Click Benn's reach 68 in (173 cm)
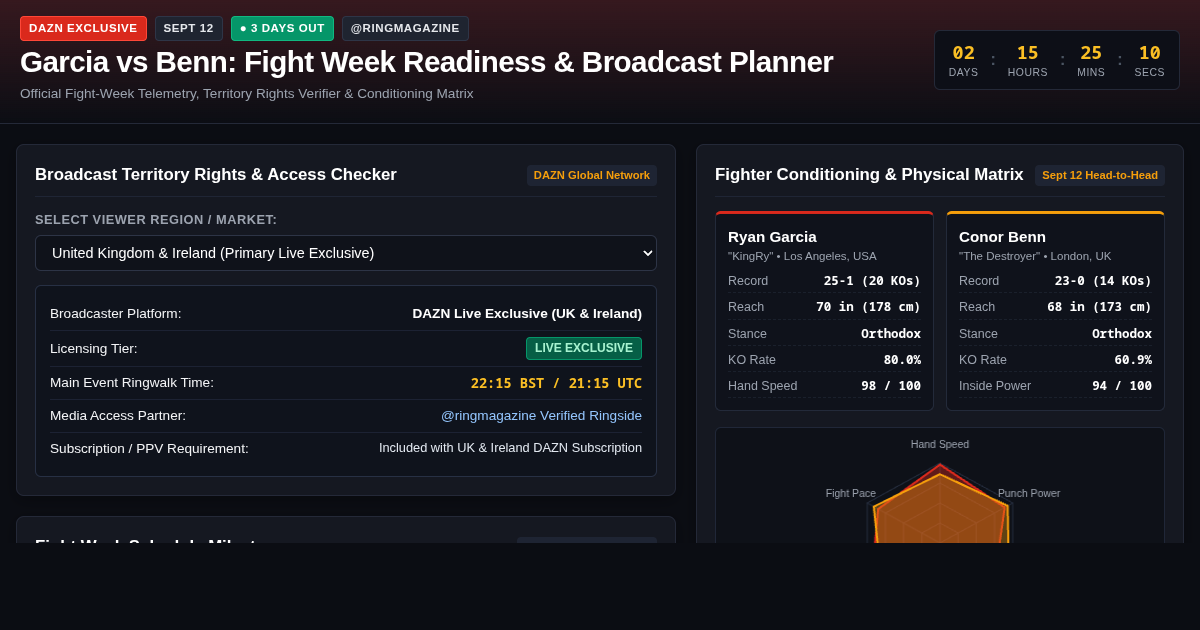The image size is (1200, 630). coord(1099,307)
